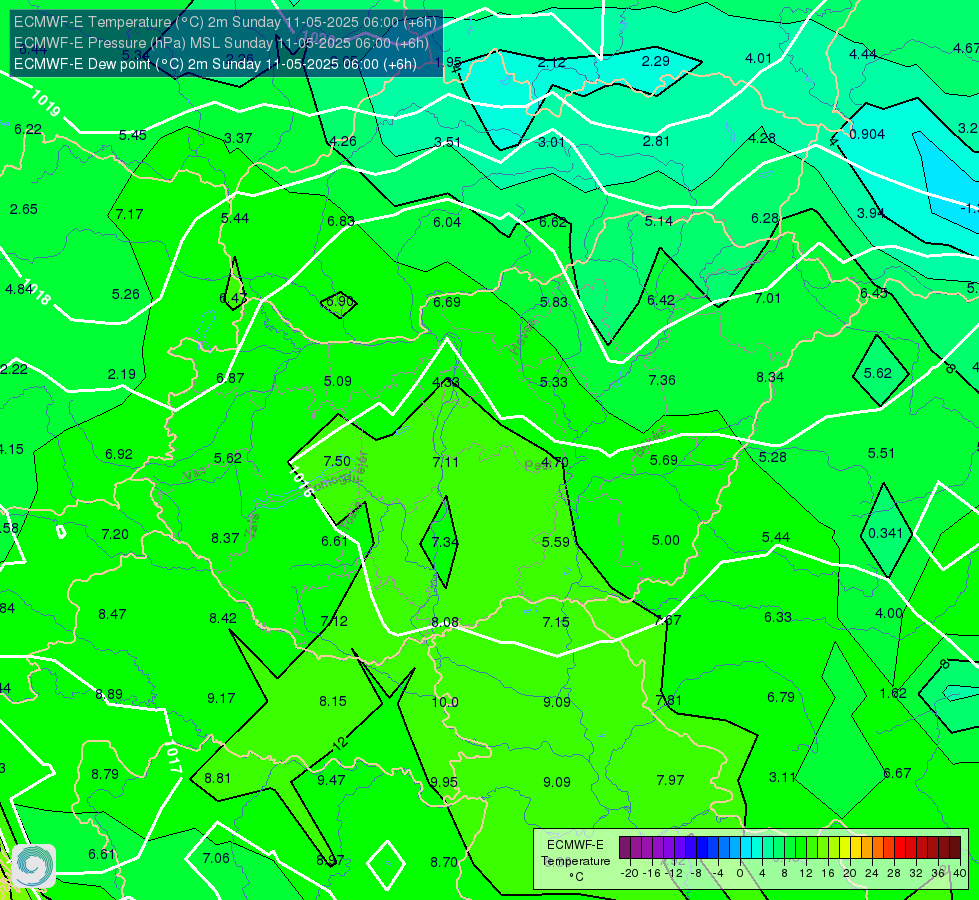Click the legend title ECMWF-E Temperature °C
The height and width of the screenshot is (900, 979).
[x=575, y=861]
